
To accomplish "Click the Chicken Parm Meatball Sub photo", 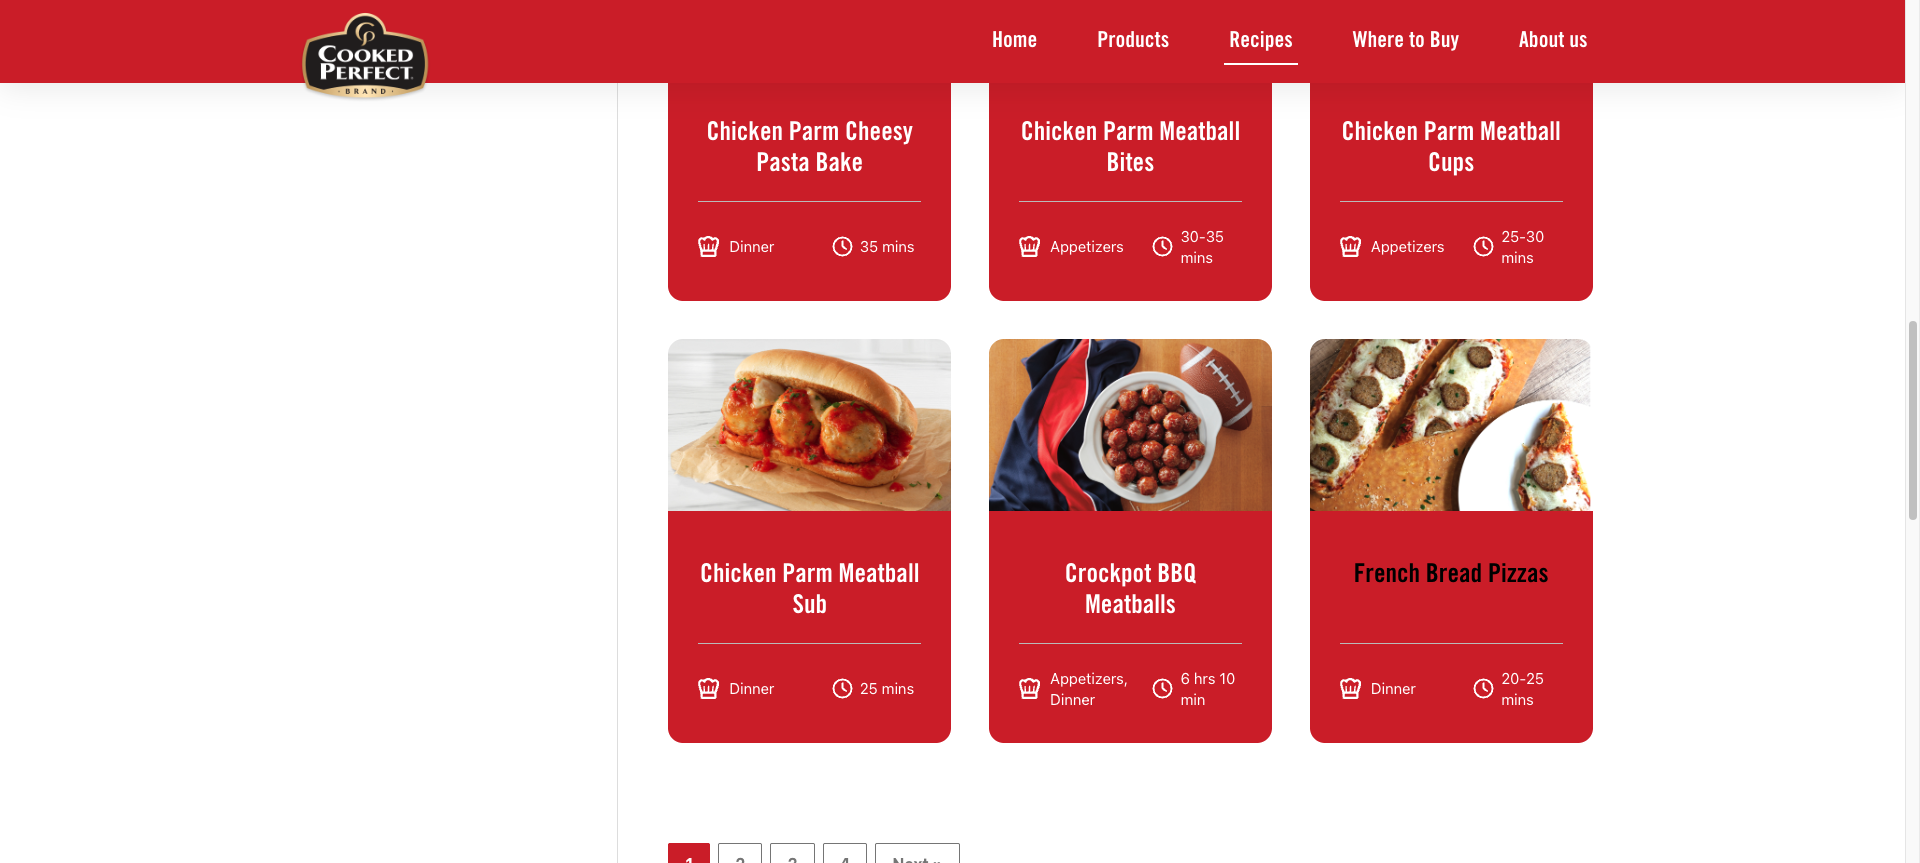I will click(809, 425).
